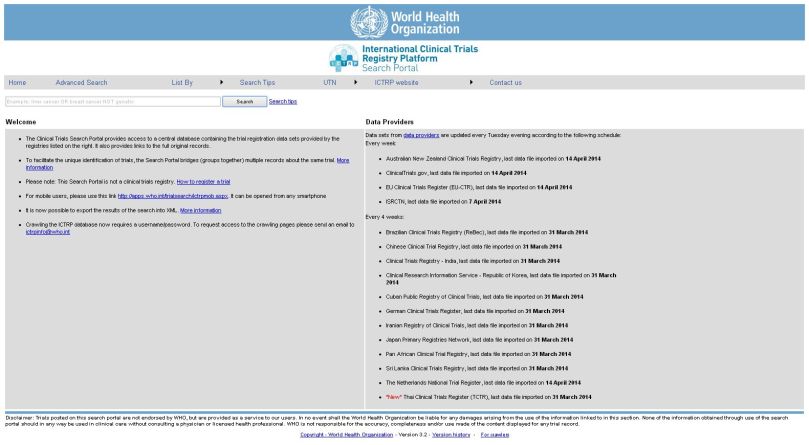Click the 'Every 4 weeks:' label
809x445 pixels.
point(385,217)
